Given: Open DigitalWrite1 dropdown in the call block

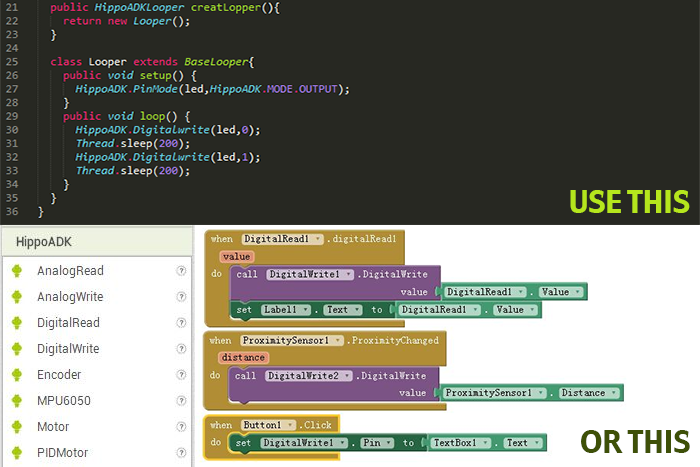Looking at the screenshot, I should pyautogui.click(x=310, y=274).
